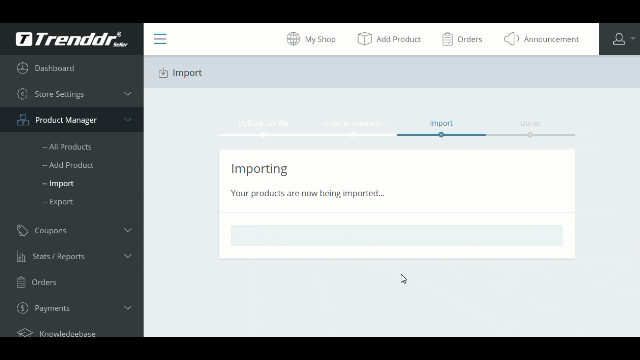
Task: Click the My Shop globe icon
Action: pos(293,39)
